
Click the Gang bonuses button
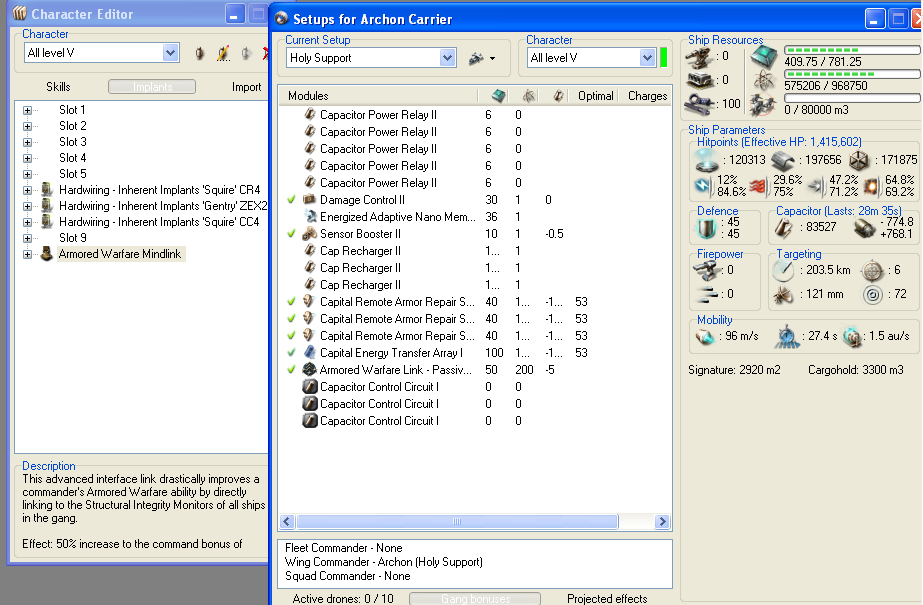point(474,599)
